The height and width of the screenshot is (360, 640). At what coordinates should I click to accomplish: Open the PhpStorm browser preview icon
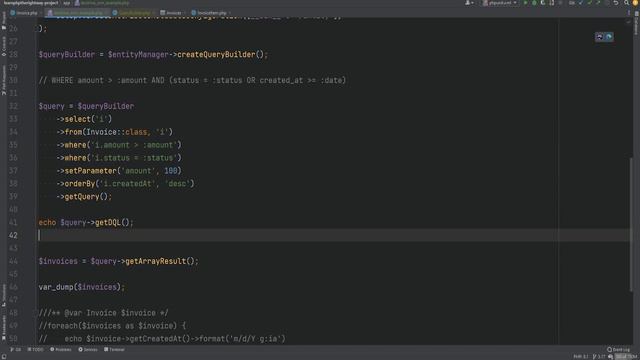[600, 37]
